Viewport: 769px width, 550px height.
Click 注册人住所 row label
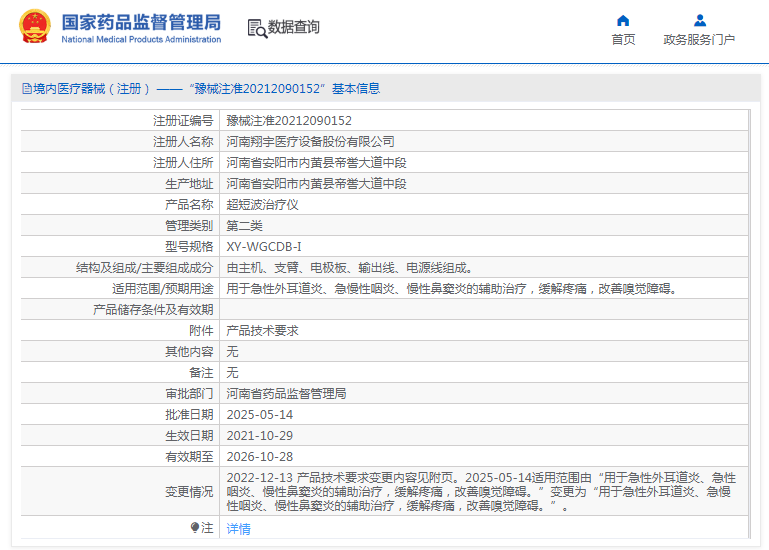pos(183,163)
